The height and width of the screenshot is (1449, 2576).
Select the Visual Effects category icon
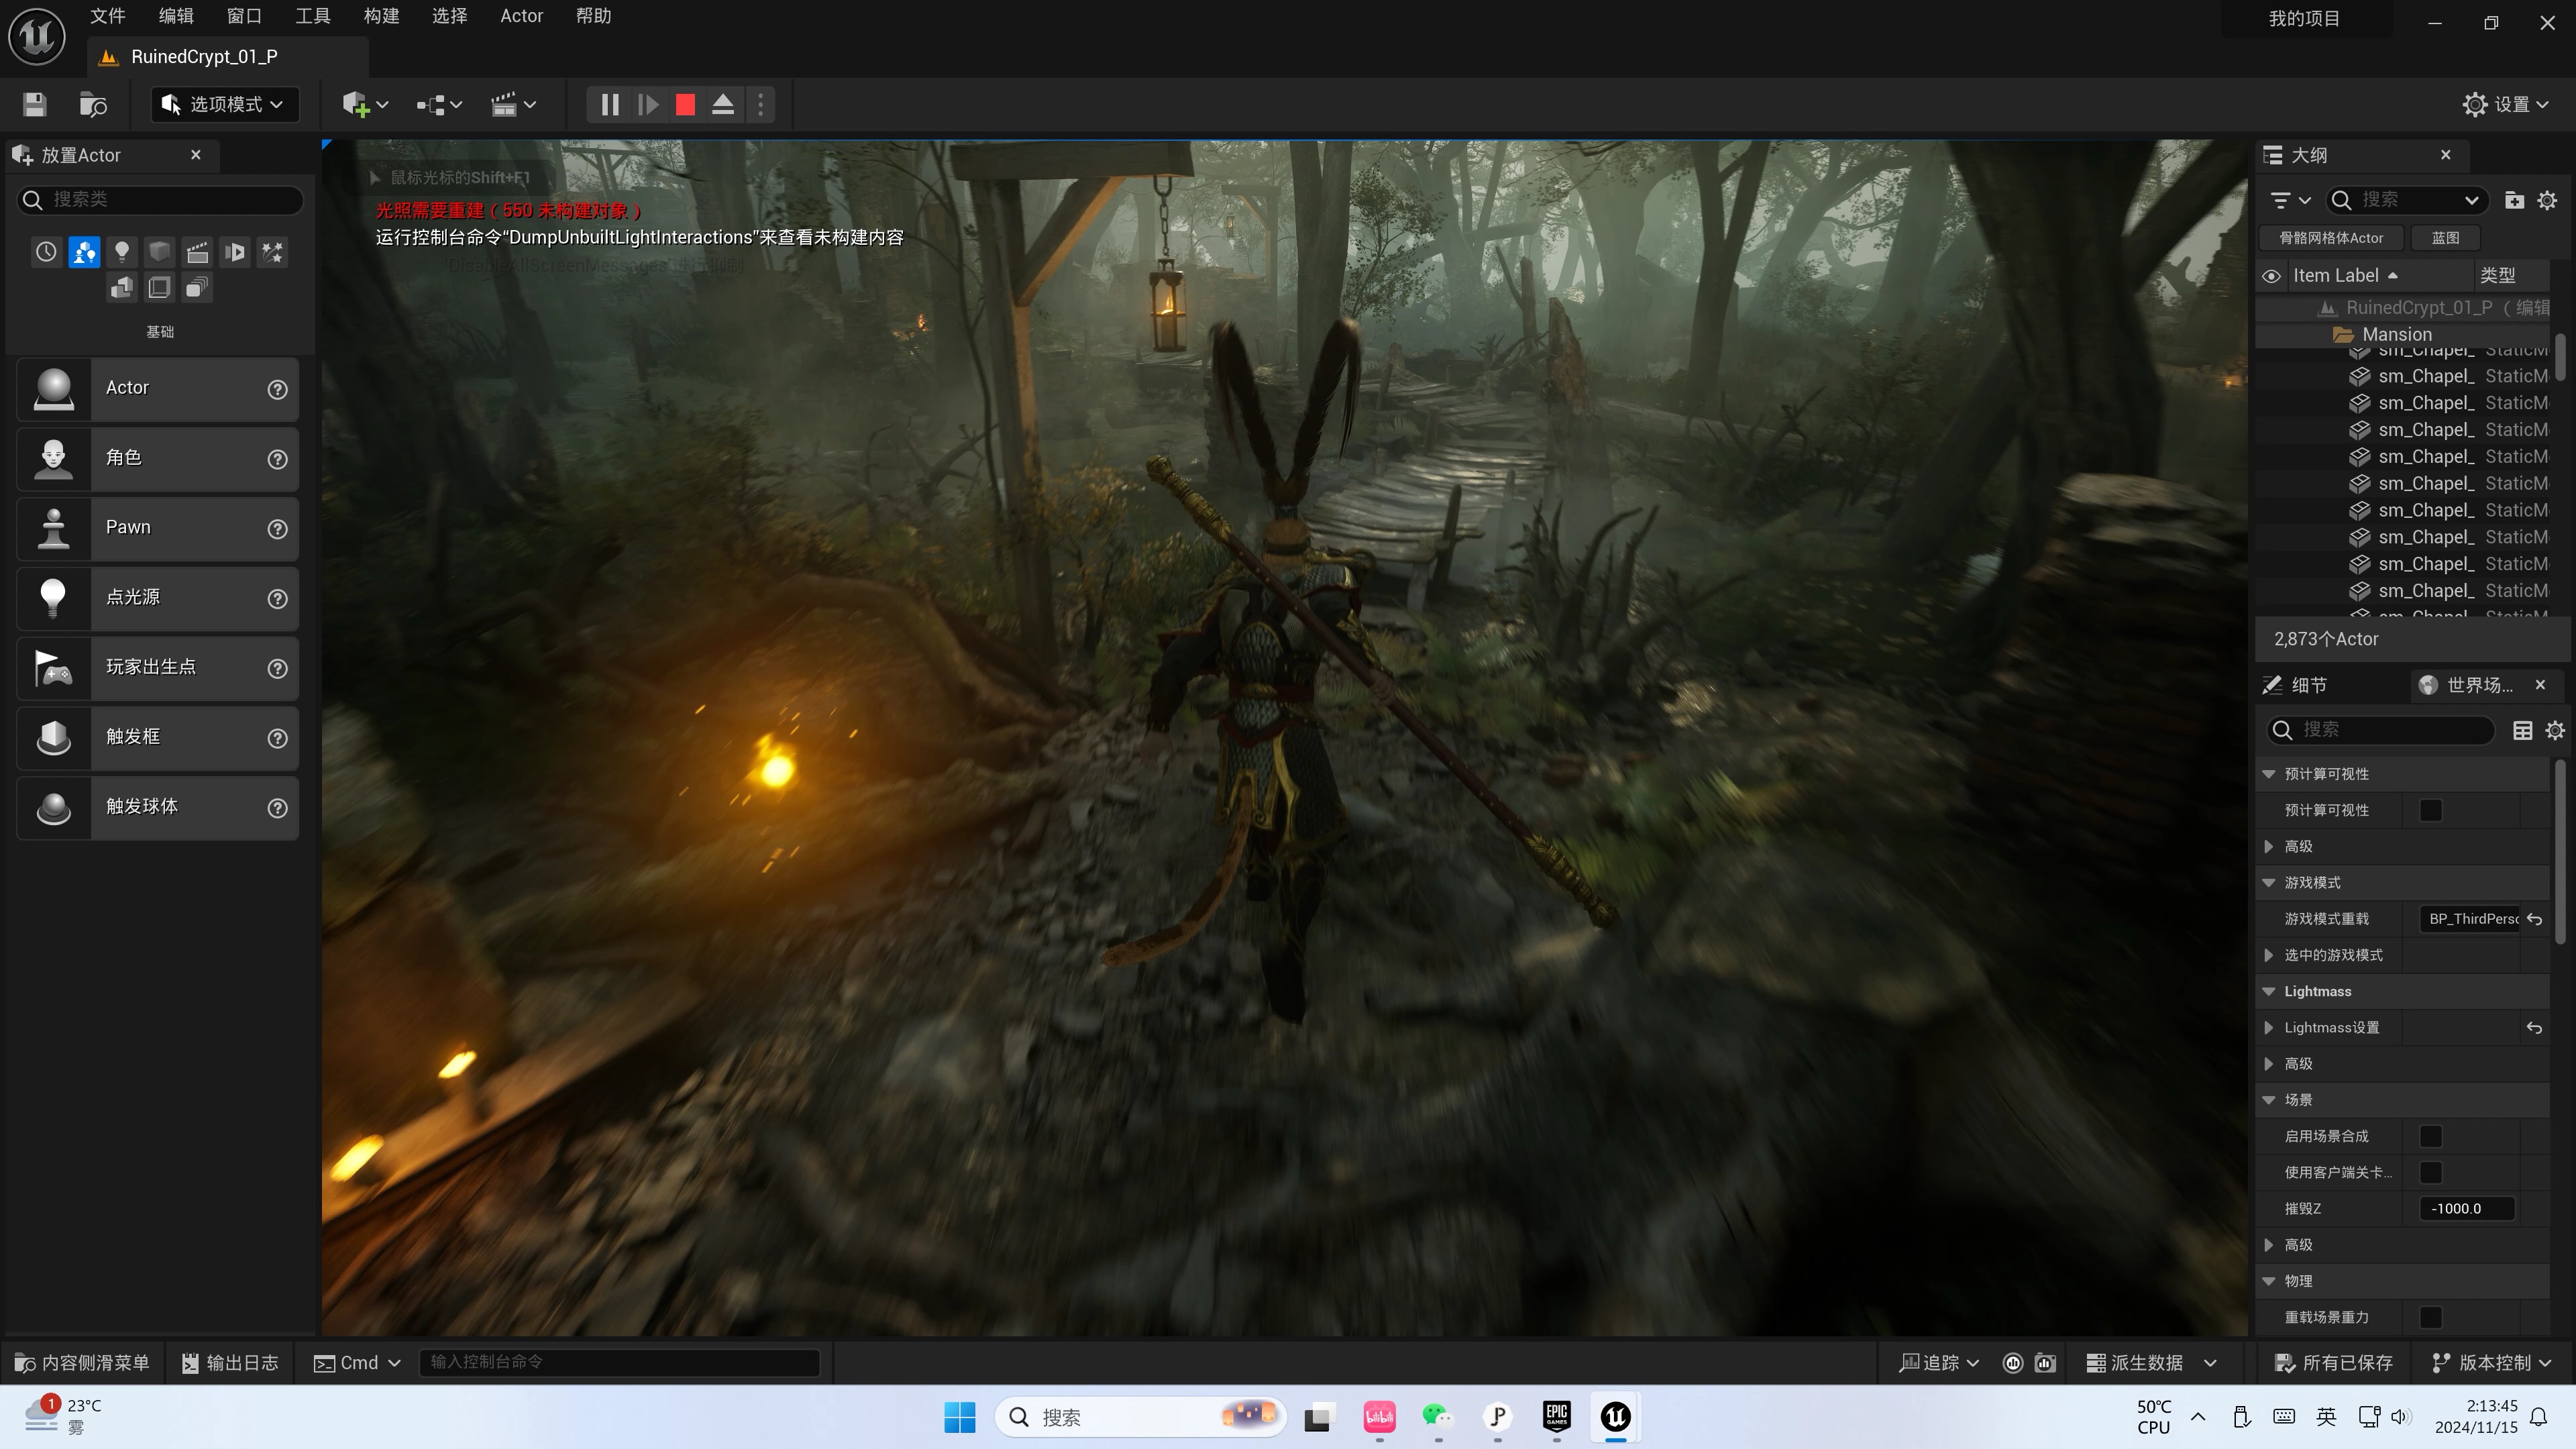pyautogui.click(x=272, y=252)
